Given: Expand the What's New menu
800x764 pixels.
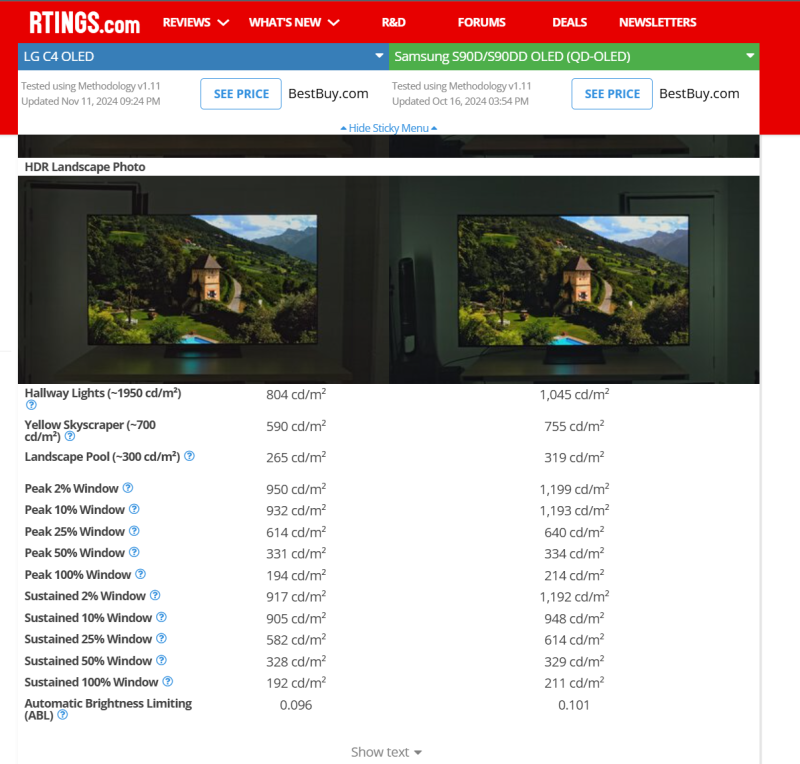Looking at the screenshot, I should click(x=294, y=22).
